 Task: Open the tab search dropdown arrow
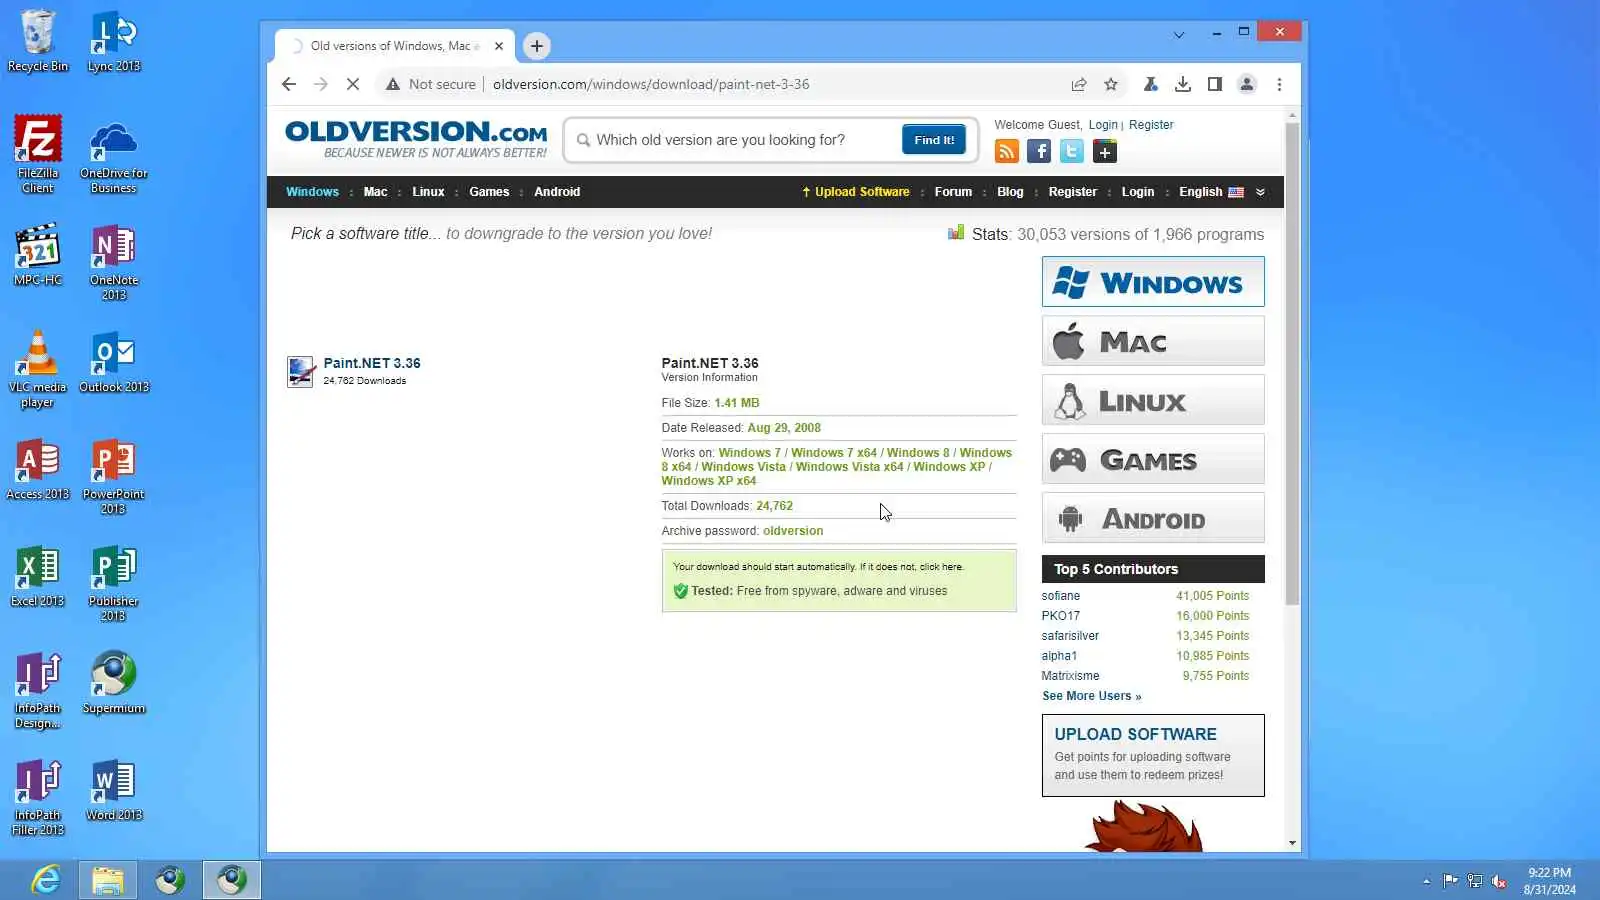(x=1179, y=35)
